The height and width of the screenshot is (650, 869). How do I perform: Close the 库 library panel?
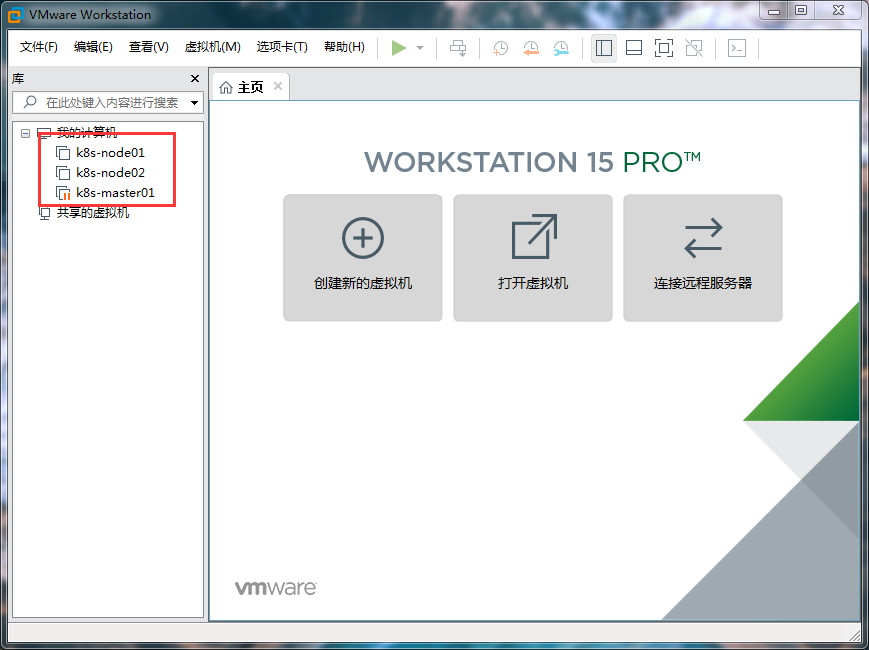click(195, 79)
